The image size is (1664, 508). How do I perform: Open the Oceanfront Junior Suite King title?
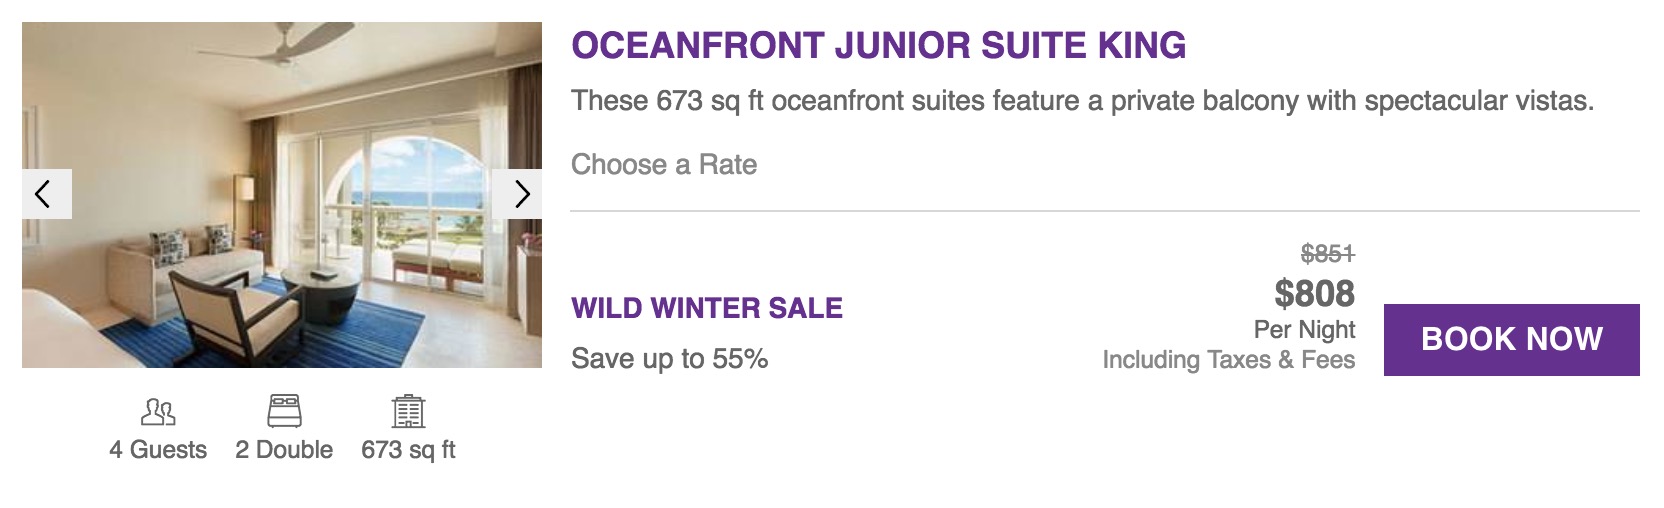878,46
